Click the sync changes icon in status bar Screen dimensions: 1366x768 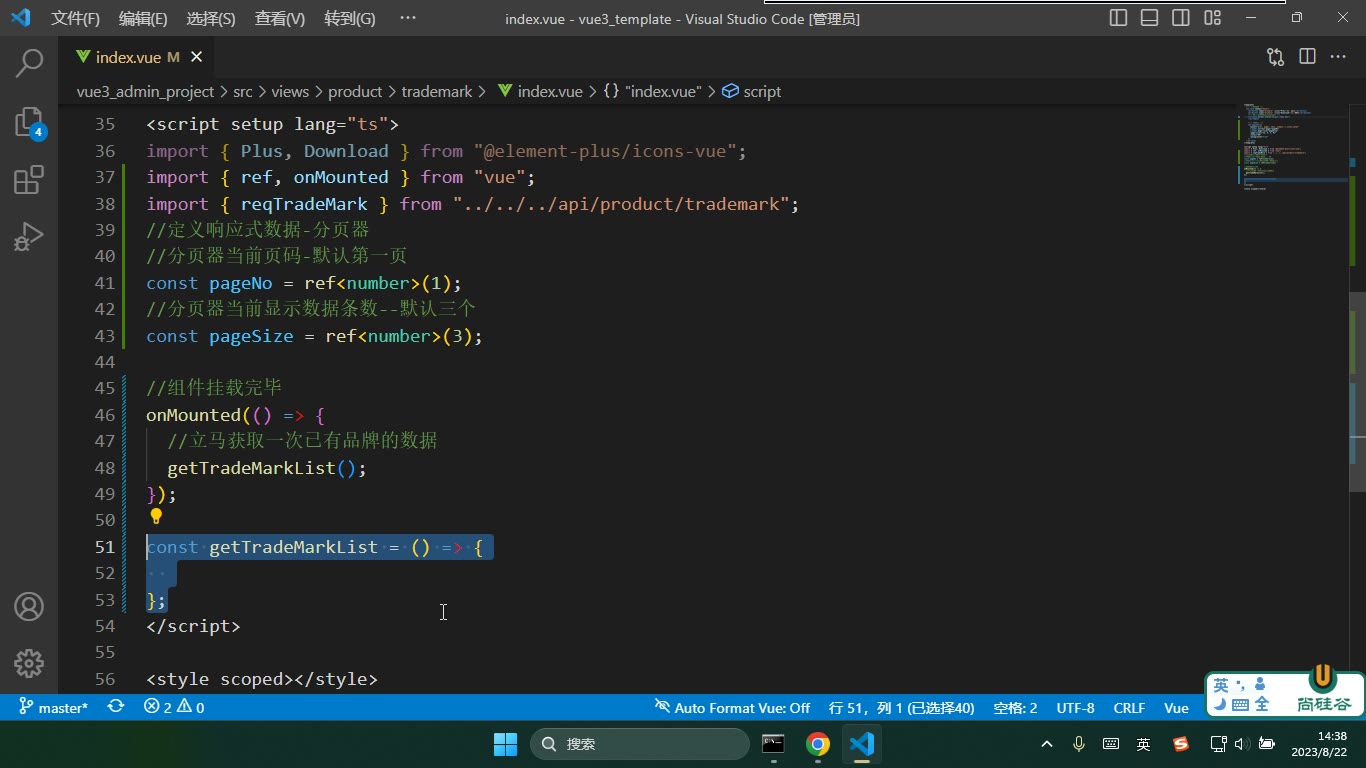[x=116, y=707]
